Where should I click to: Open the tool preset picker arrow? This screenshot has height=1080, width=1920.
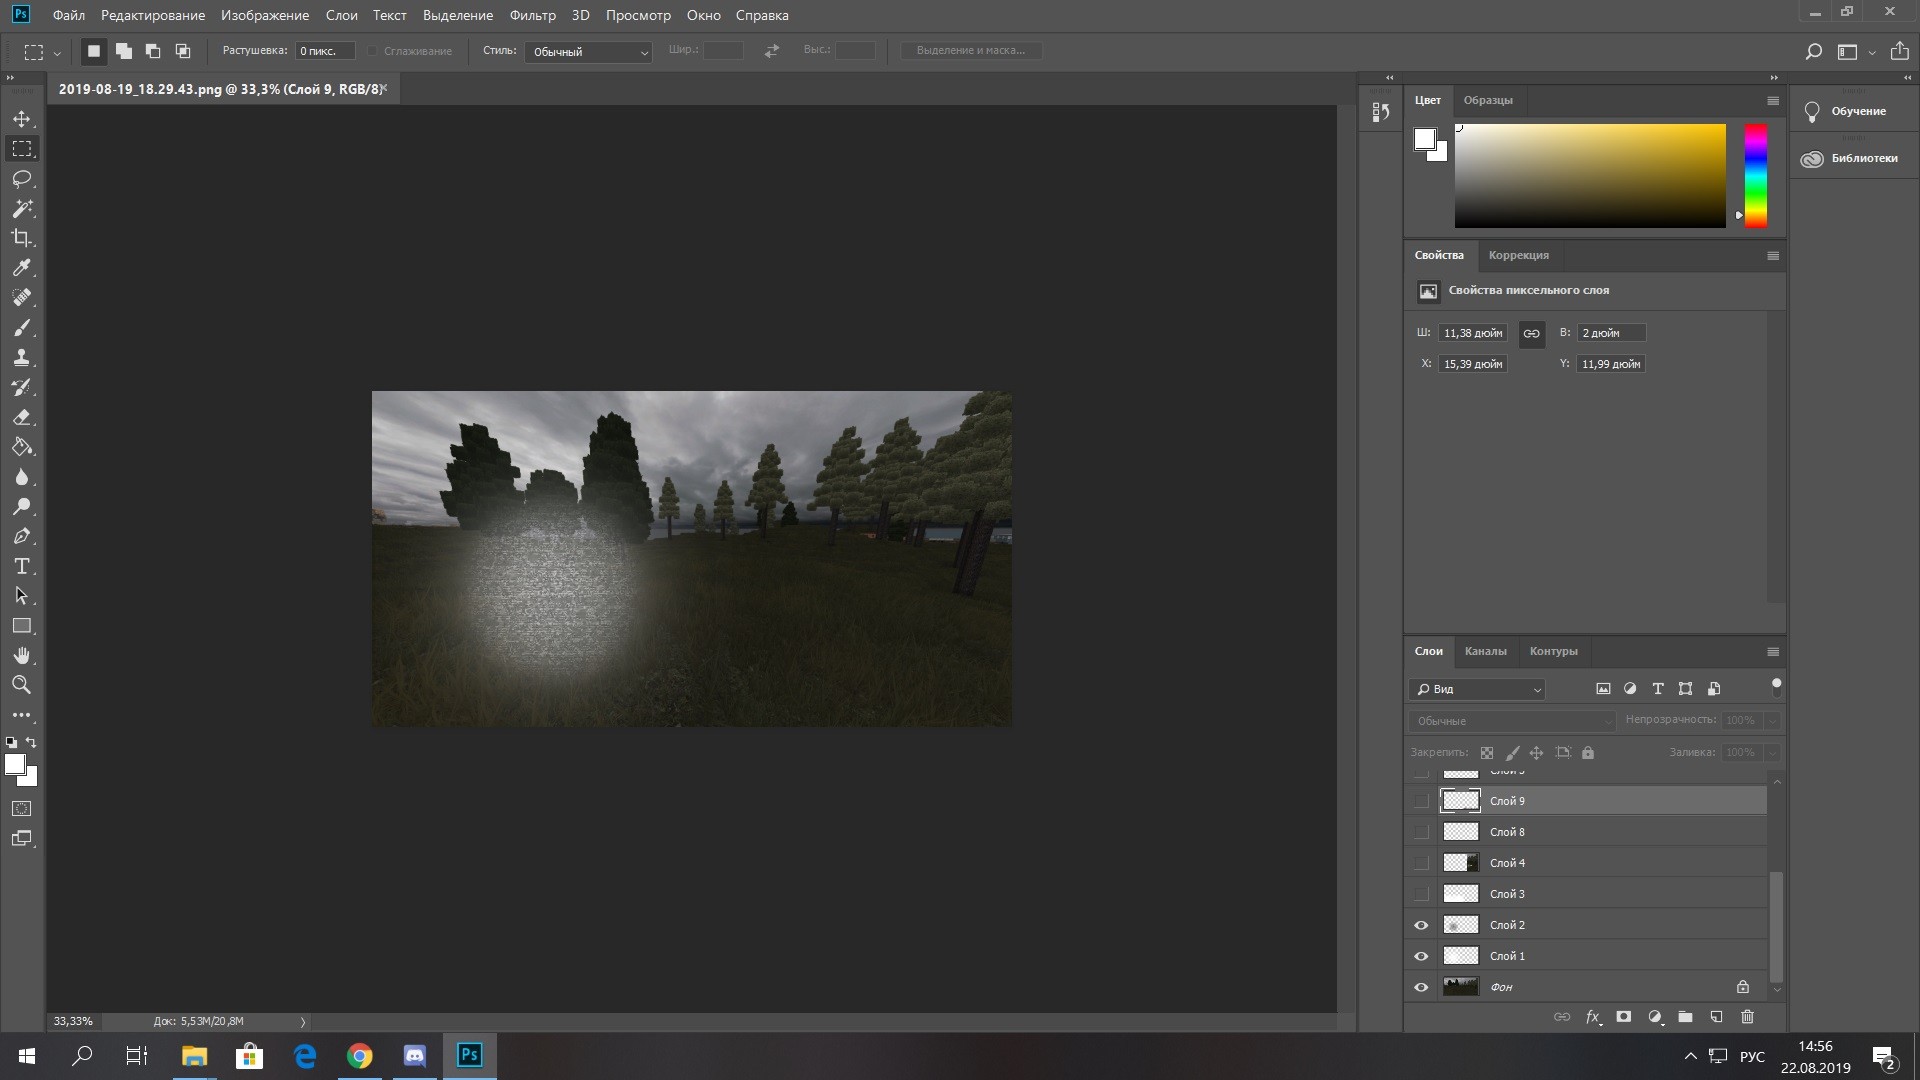pos(57,52)
